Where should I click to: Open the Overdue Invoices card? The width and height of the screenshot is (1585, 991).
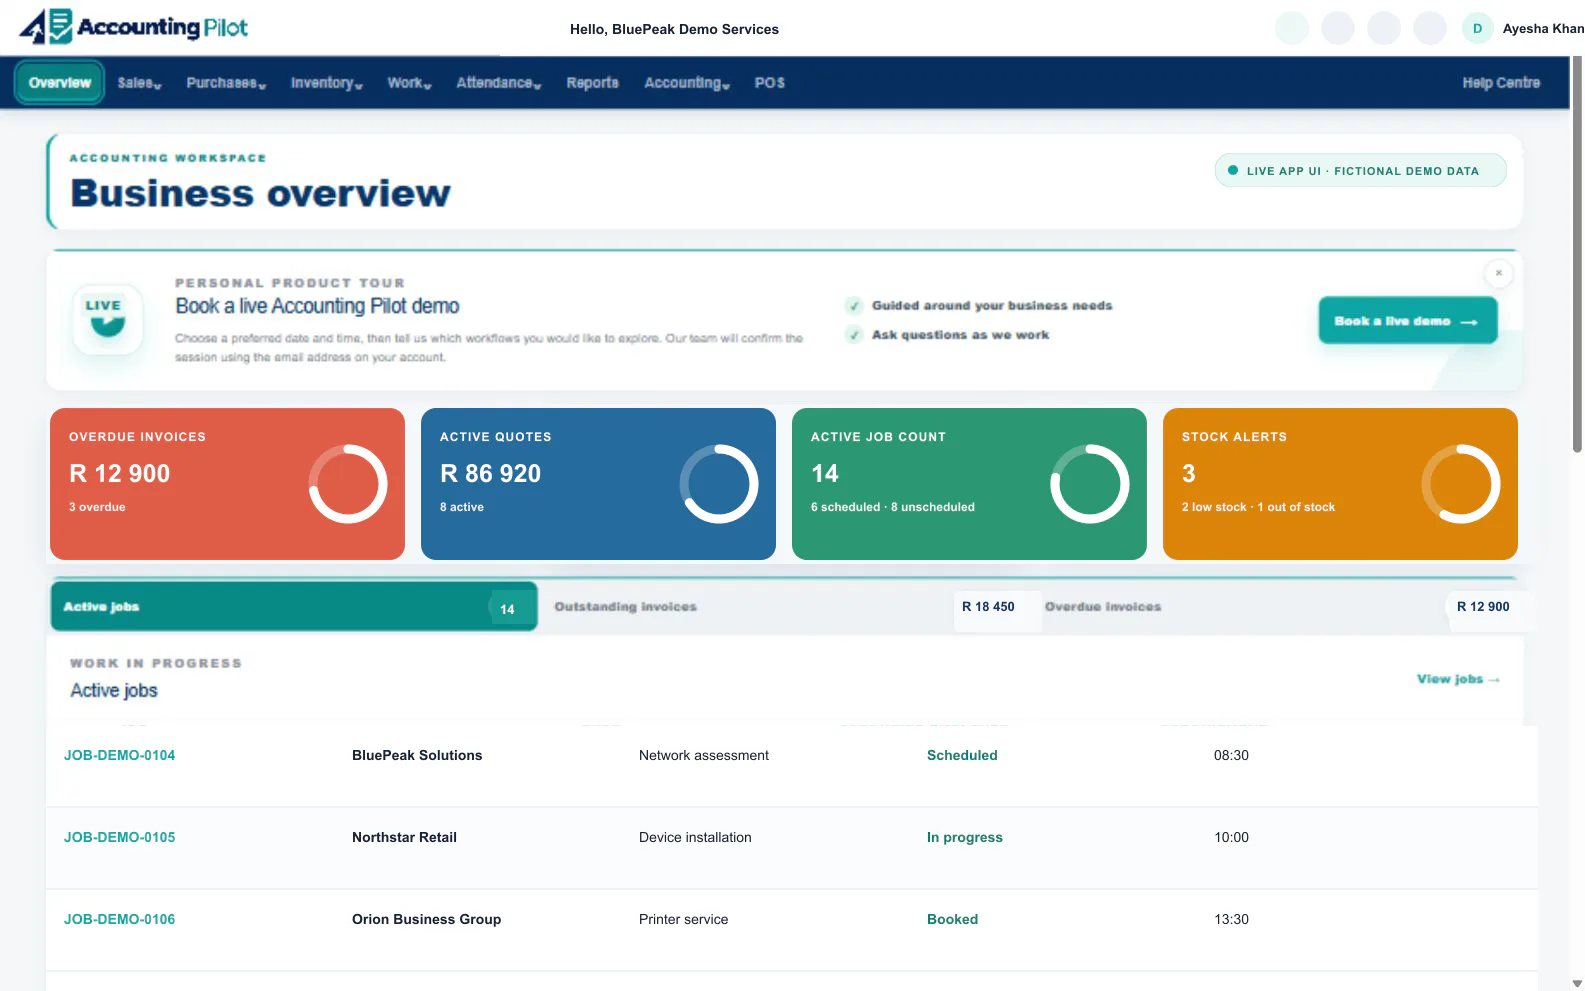pos(227,484)
